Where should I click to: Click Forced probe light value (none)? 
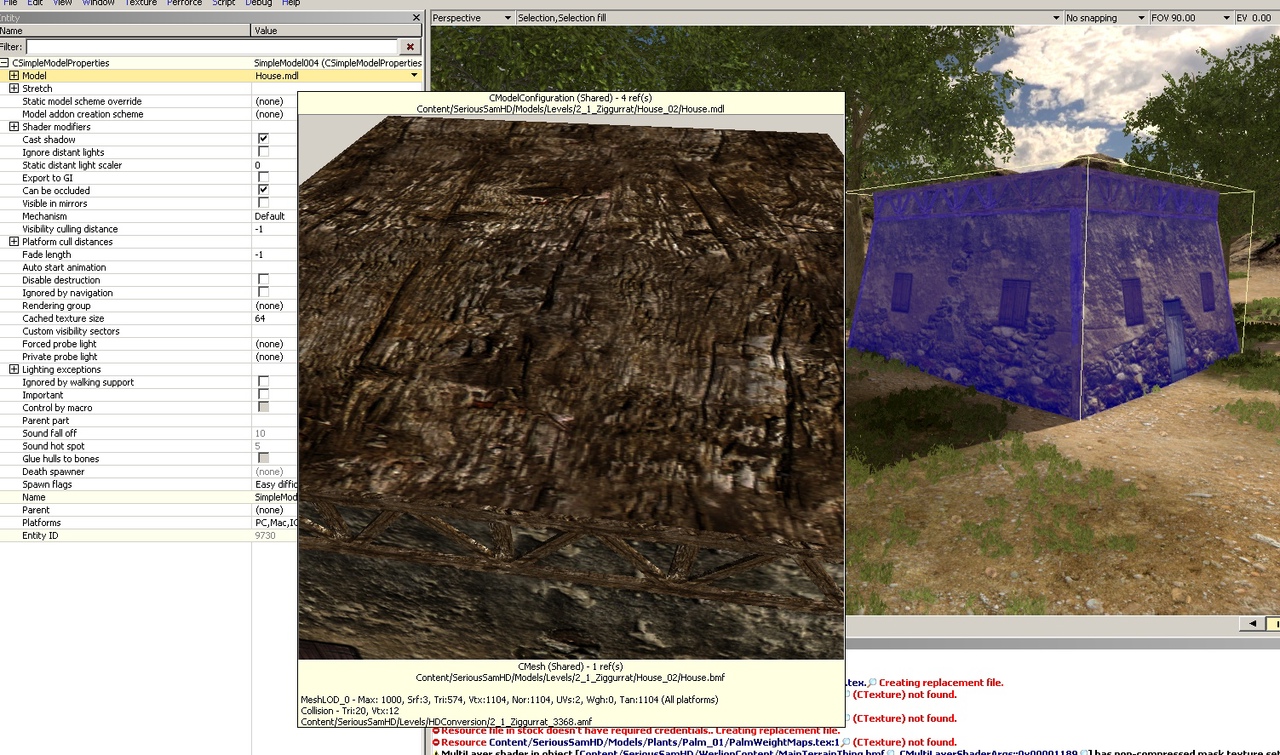(x=269, y=344)
